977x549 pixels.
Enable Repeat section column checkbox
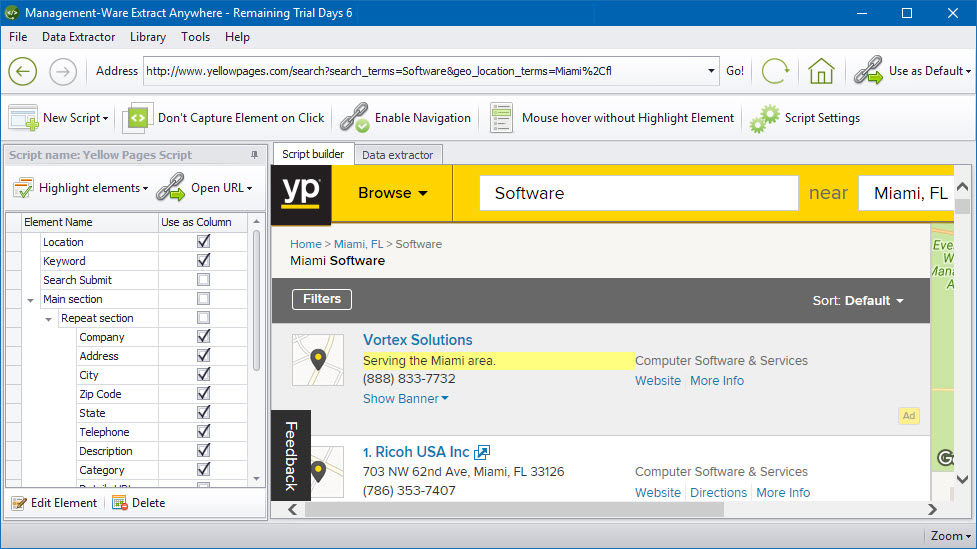pos(203,318)
